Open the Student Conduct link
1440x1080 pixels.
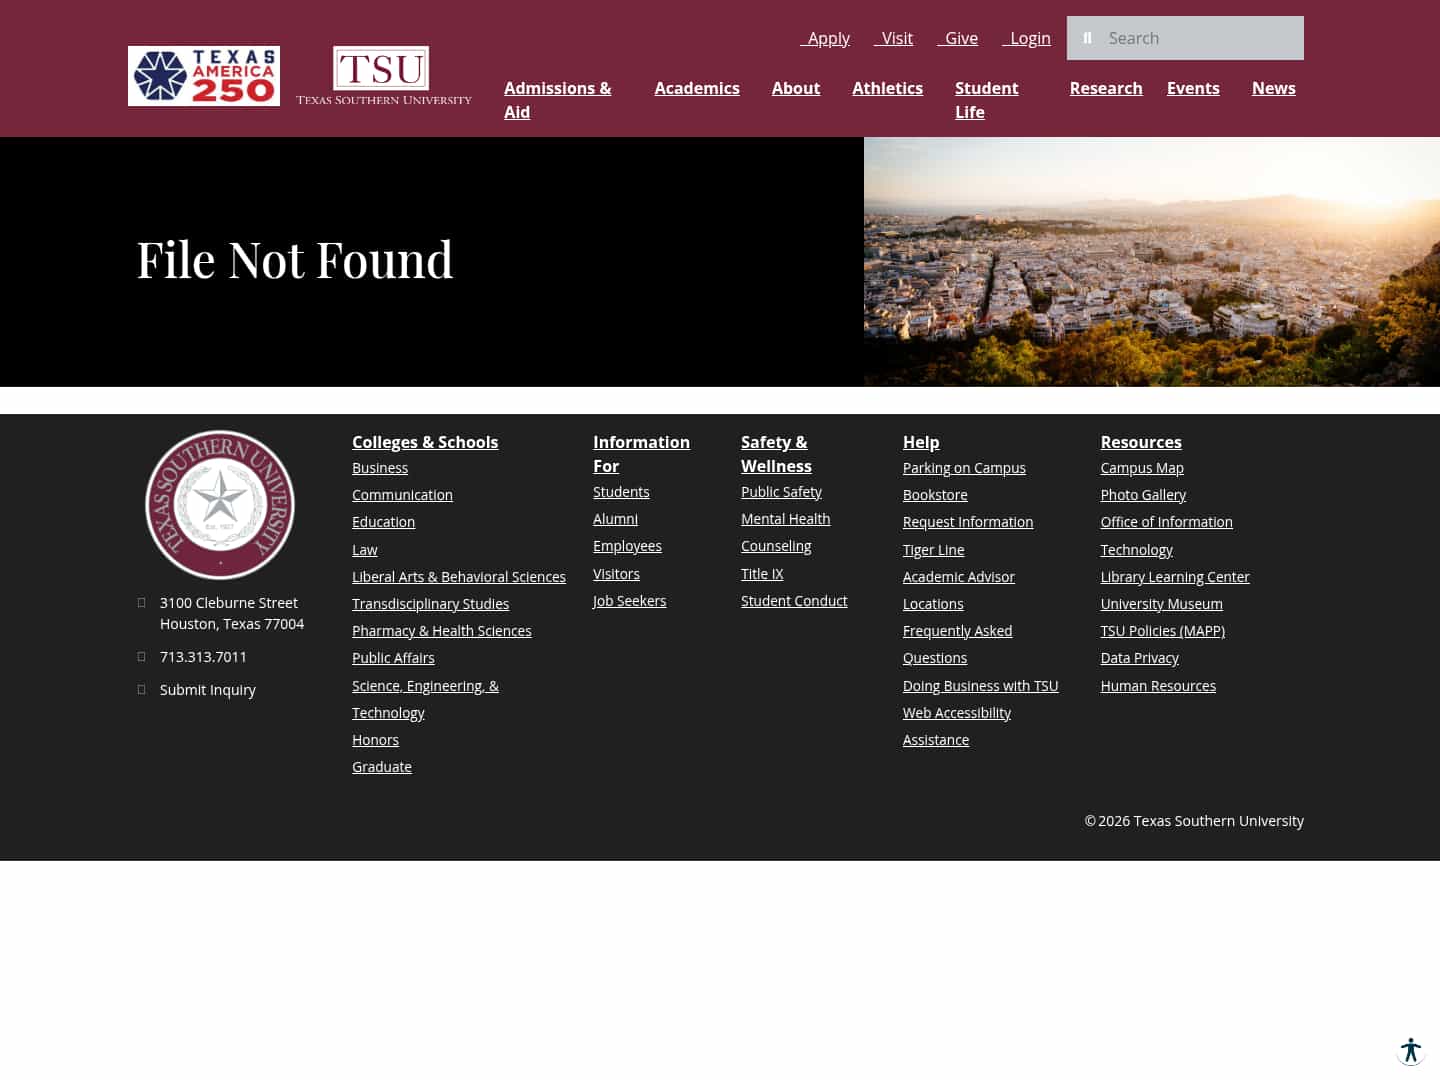pyautogui.click(x=794, y=601)
